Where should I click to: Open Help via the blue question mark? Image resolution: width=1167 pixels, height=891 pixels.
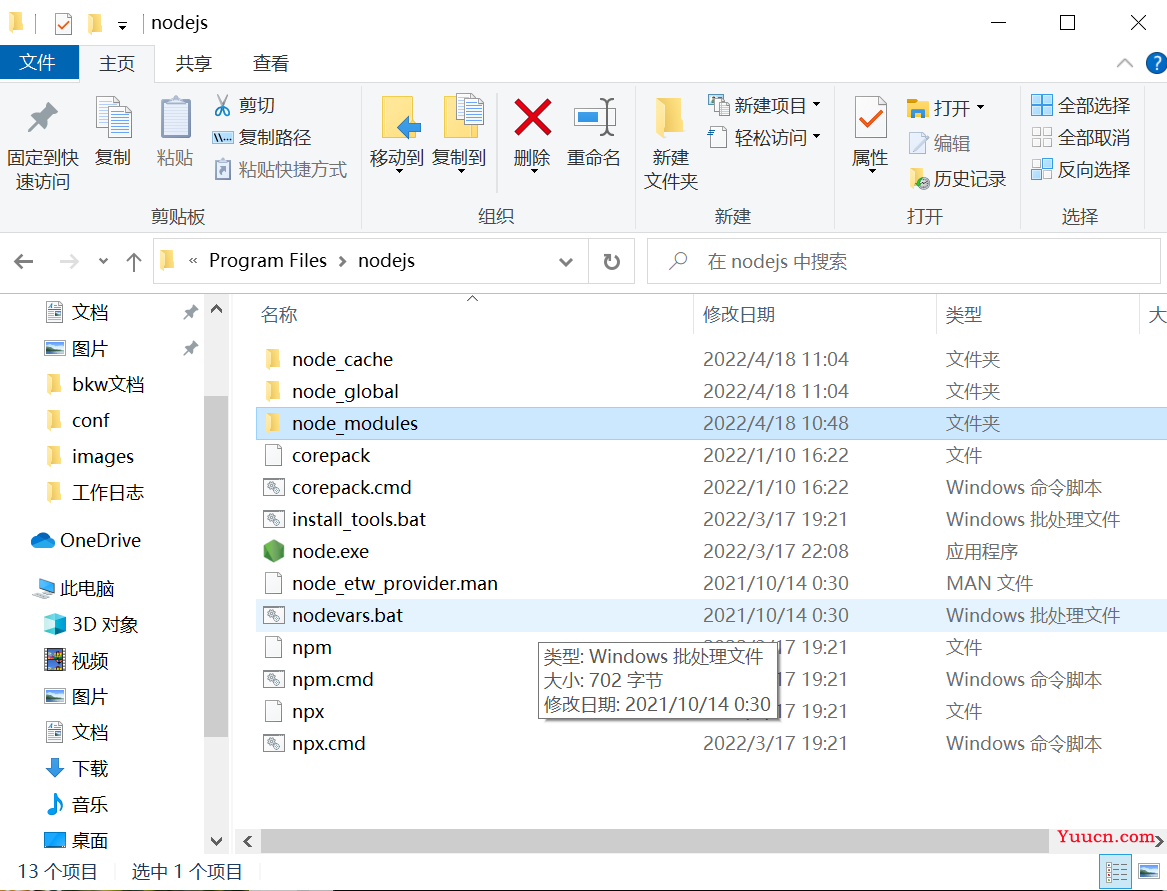tap(1156, 63)
